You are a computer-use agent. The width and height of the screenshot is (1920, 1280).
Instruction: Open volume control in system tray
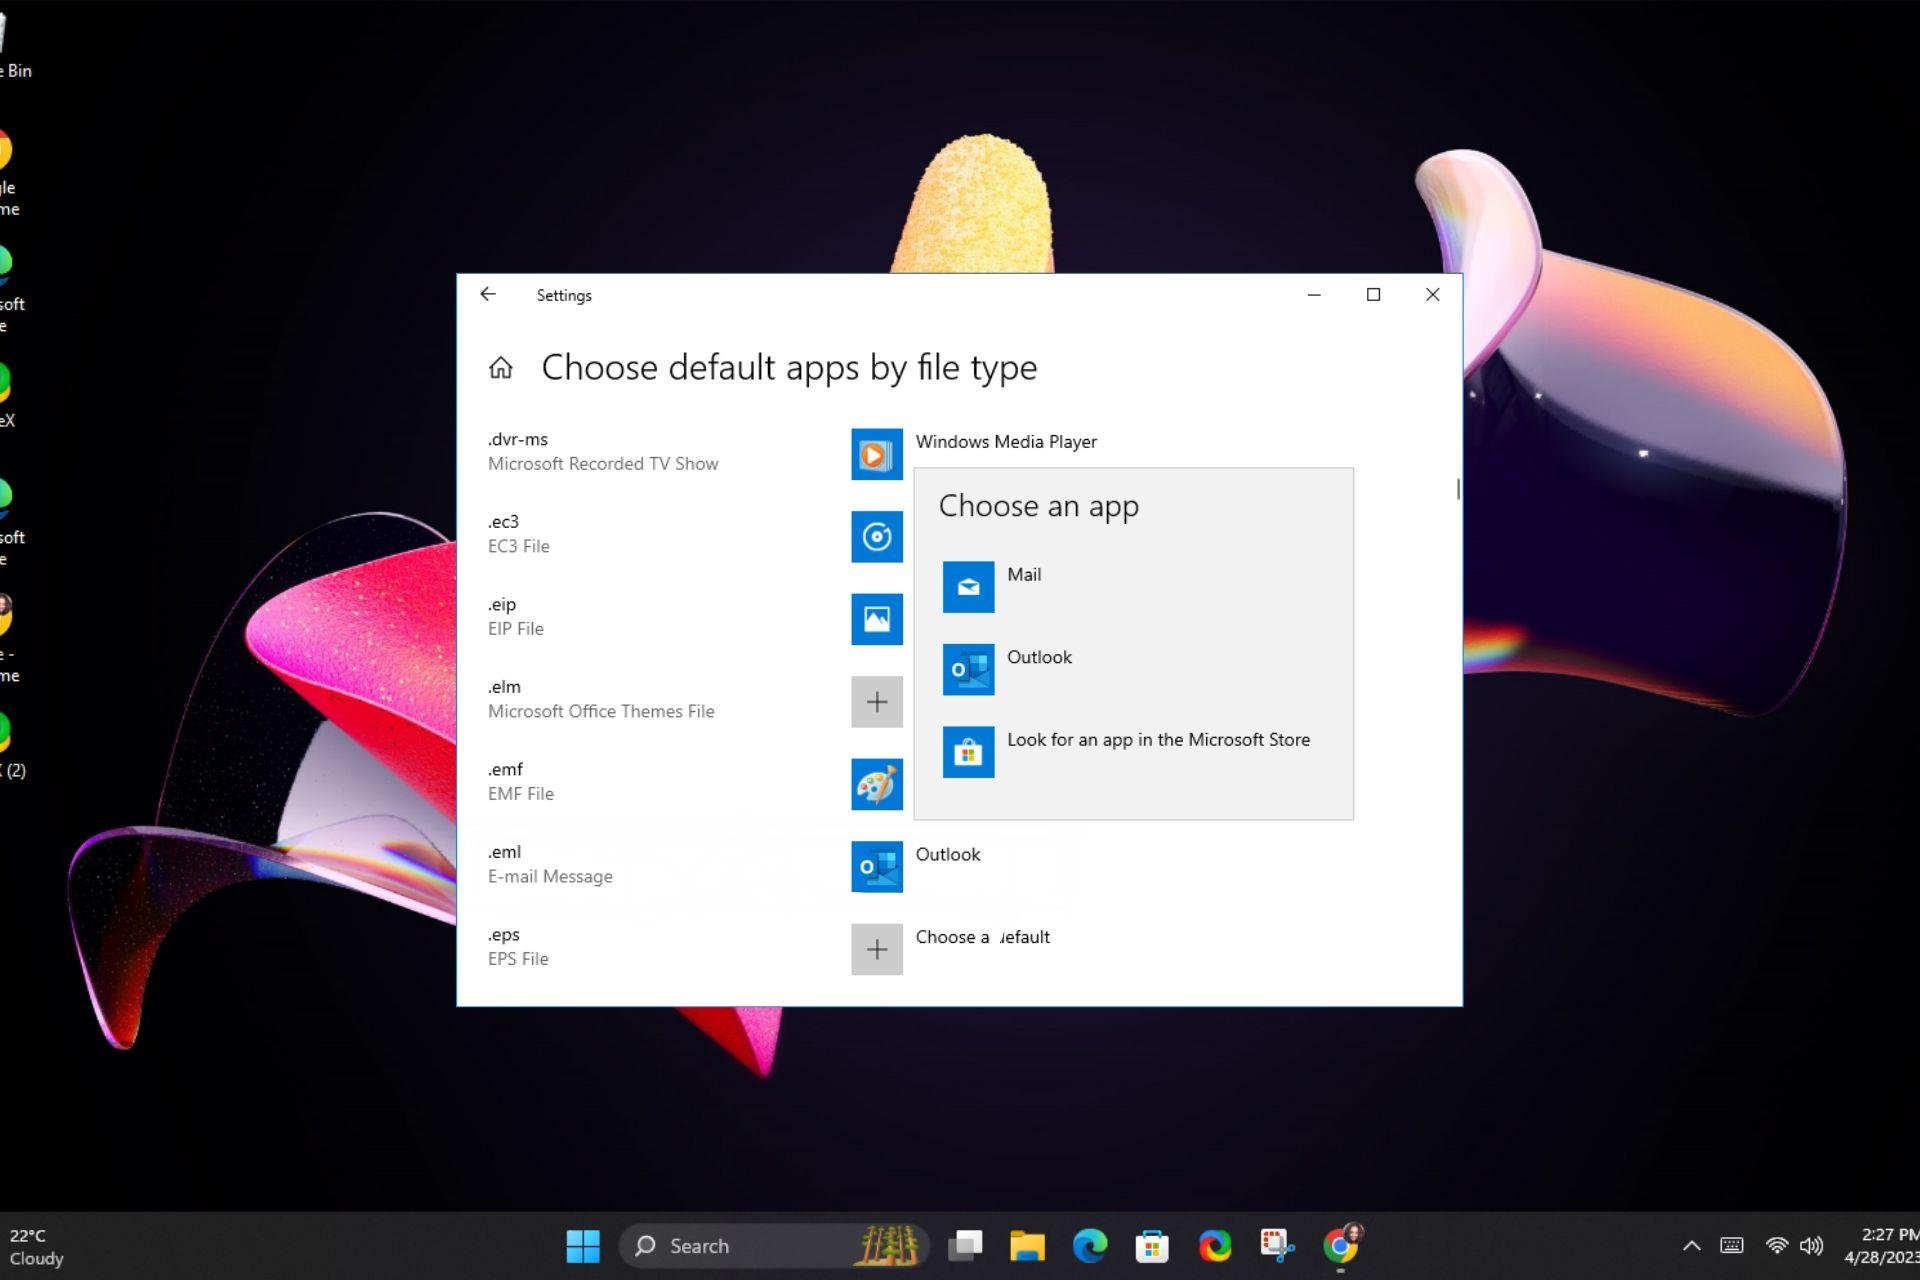(1811, 1246)
